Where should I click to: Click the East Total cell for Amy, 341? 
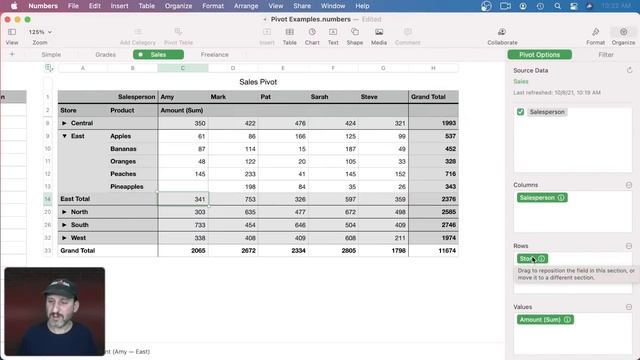pyautogui.click(x=183, y=199)
